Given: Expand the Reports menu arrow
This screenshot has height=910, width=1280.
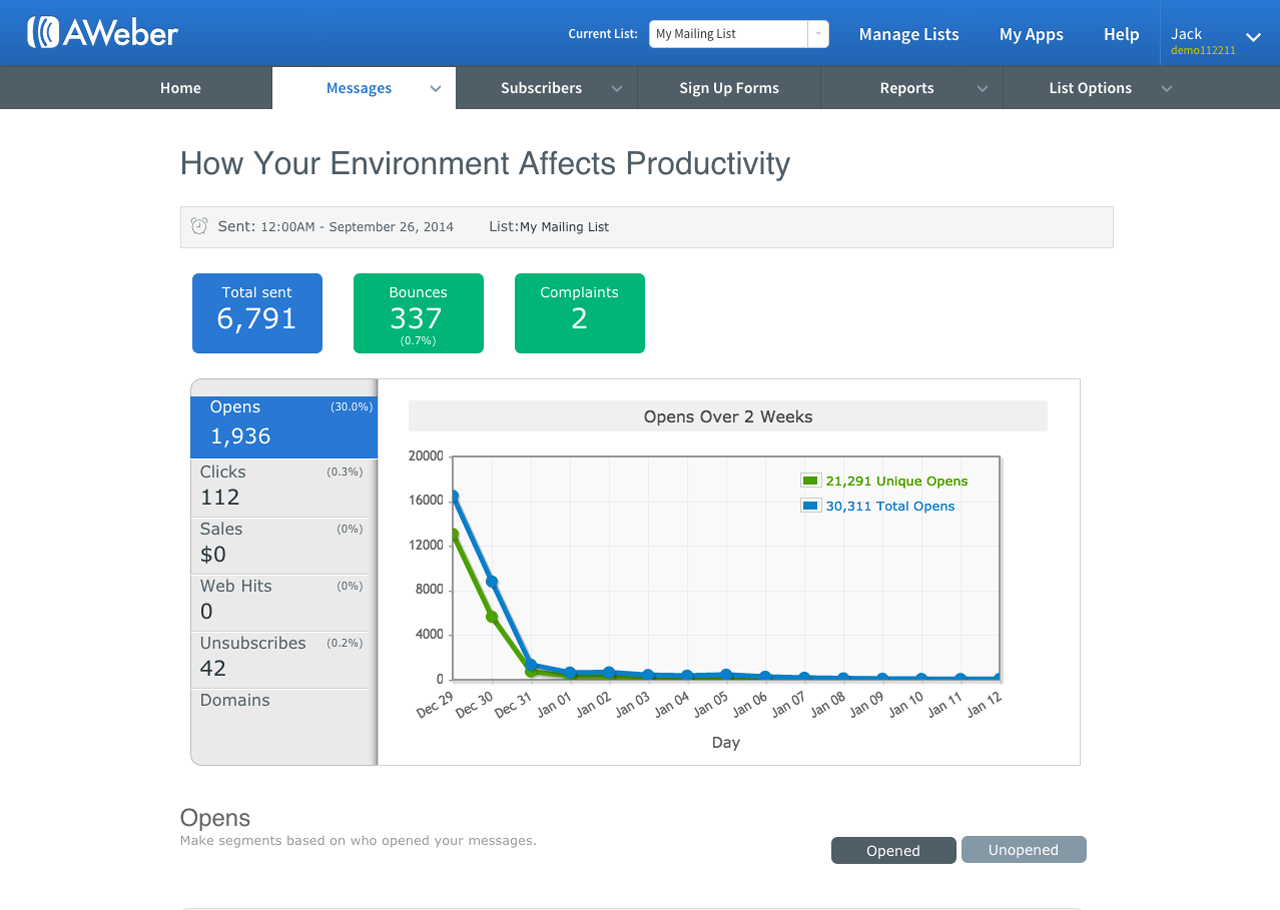Looking at the screenshot, I should tap(982, 88).
